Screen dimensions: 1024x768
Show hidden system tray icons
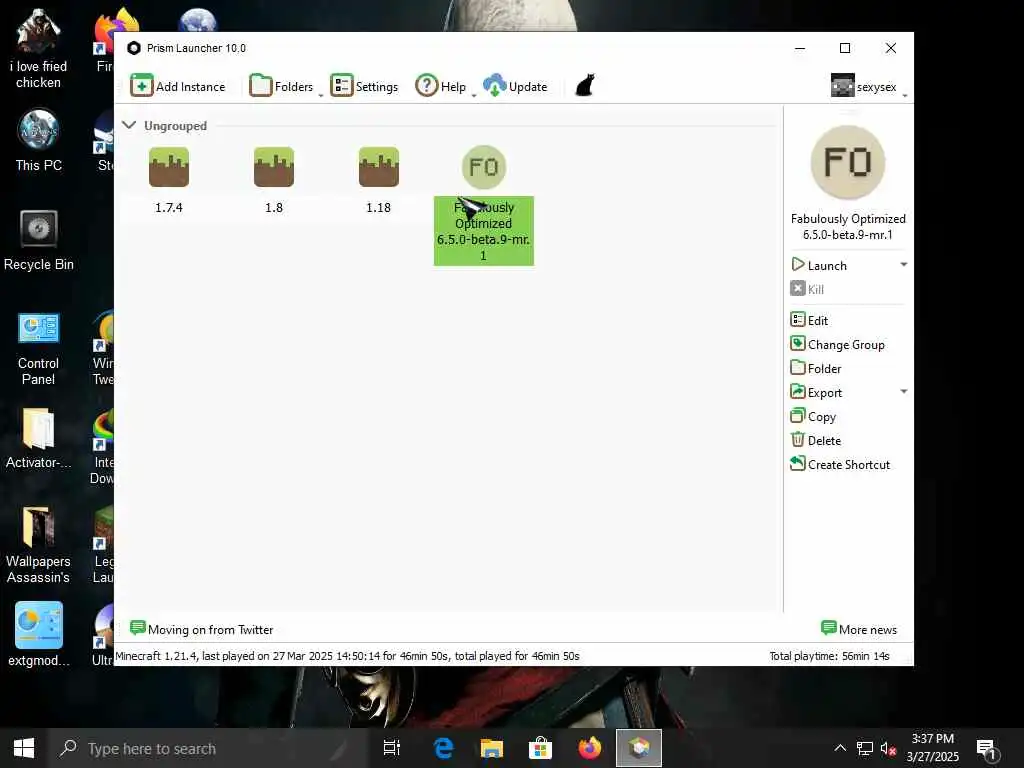point(840,748)
